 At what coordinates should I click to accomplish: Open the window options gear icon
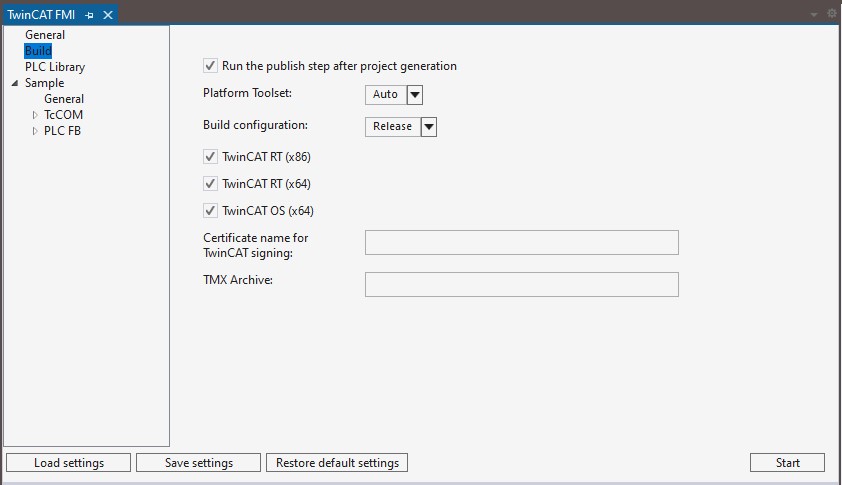click(832, 14)
